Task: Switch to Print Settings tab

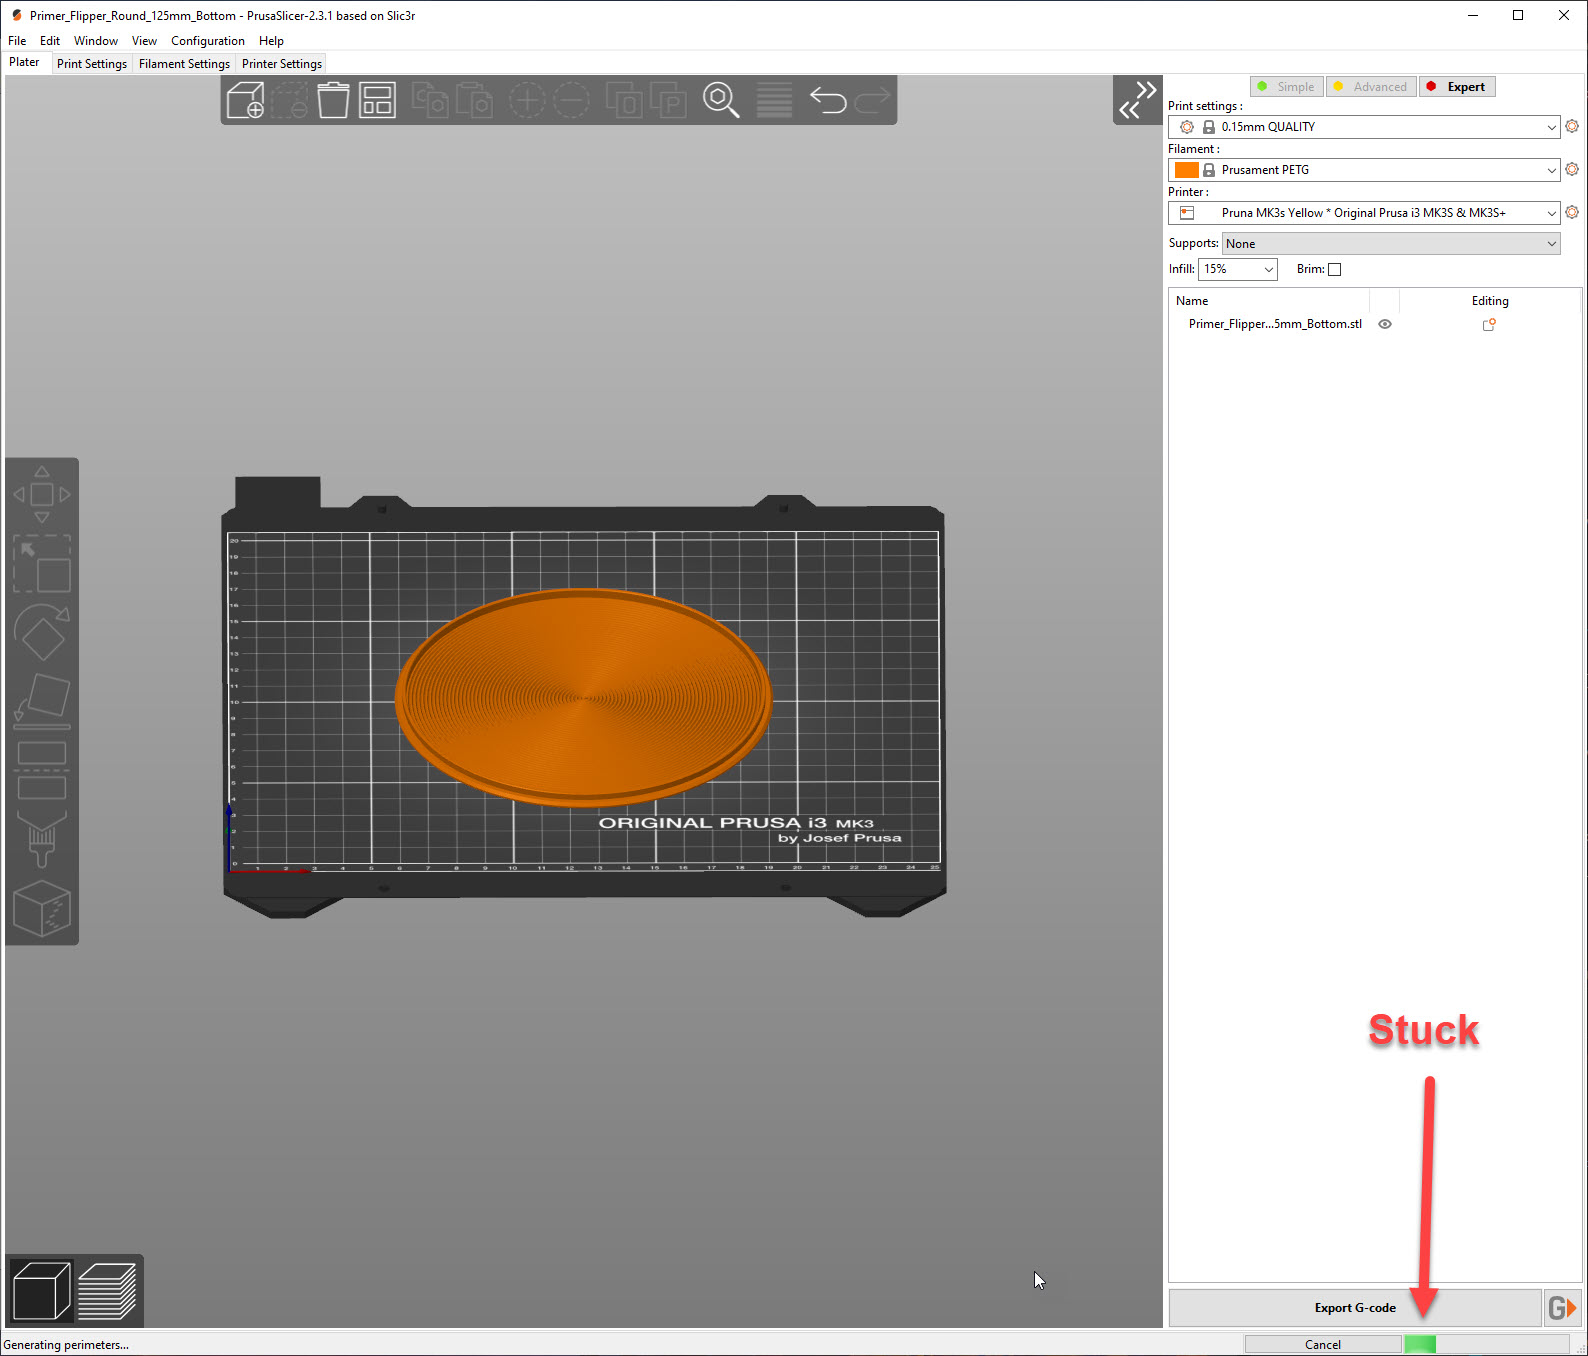Action: click(x=92, y=64)
